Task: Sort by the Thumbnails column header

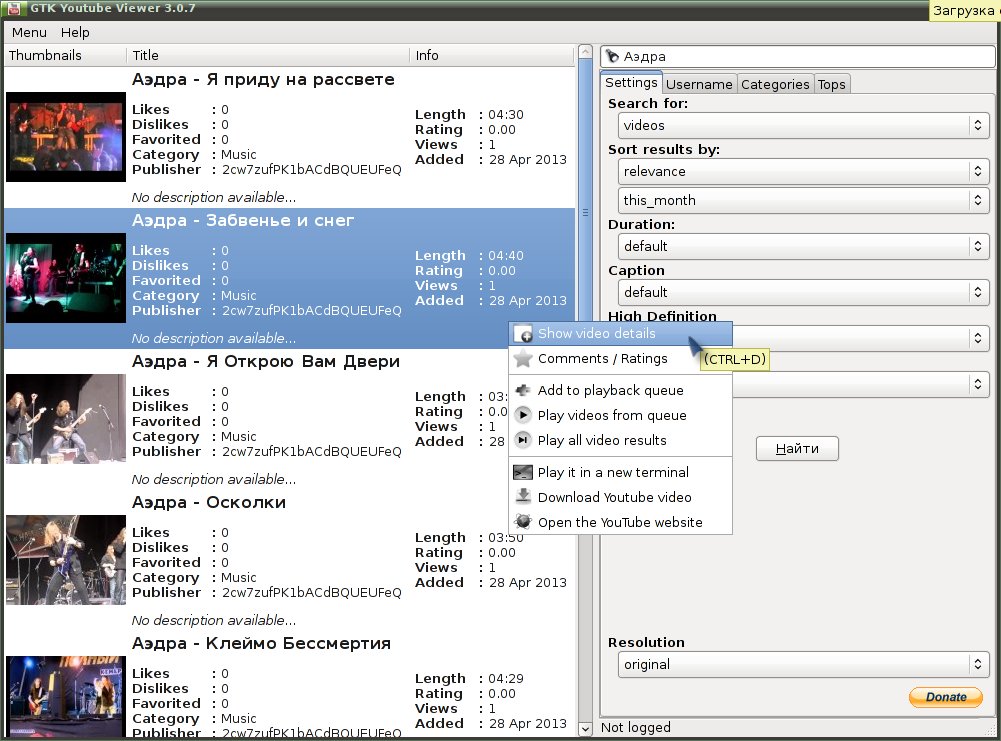Action: coord(65,56)
